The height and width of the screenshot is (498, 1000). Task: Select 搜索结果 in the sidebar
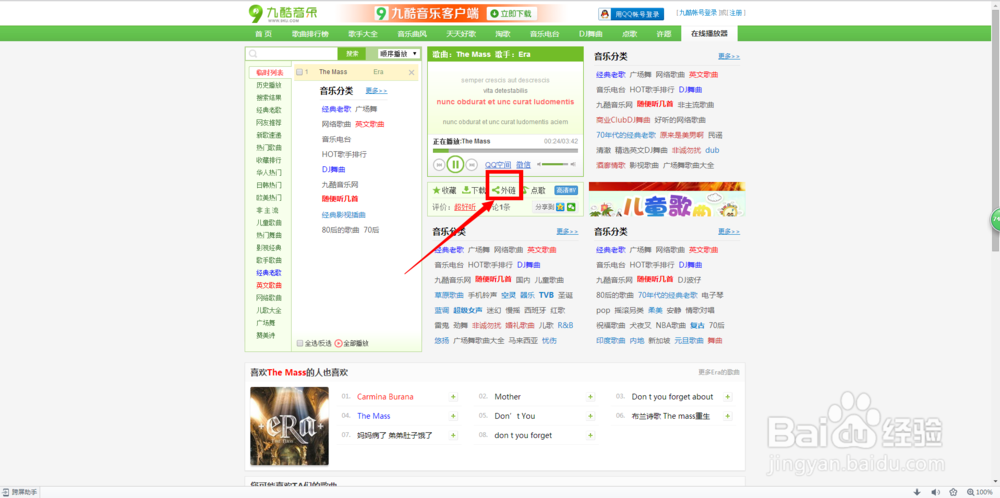(x=268, y=98)
